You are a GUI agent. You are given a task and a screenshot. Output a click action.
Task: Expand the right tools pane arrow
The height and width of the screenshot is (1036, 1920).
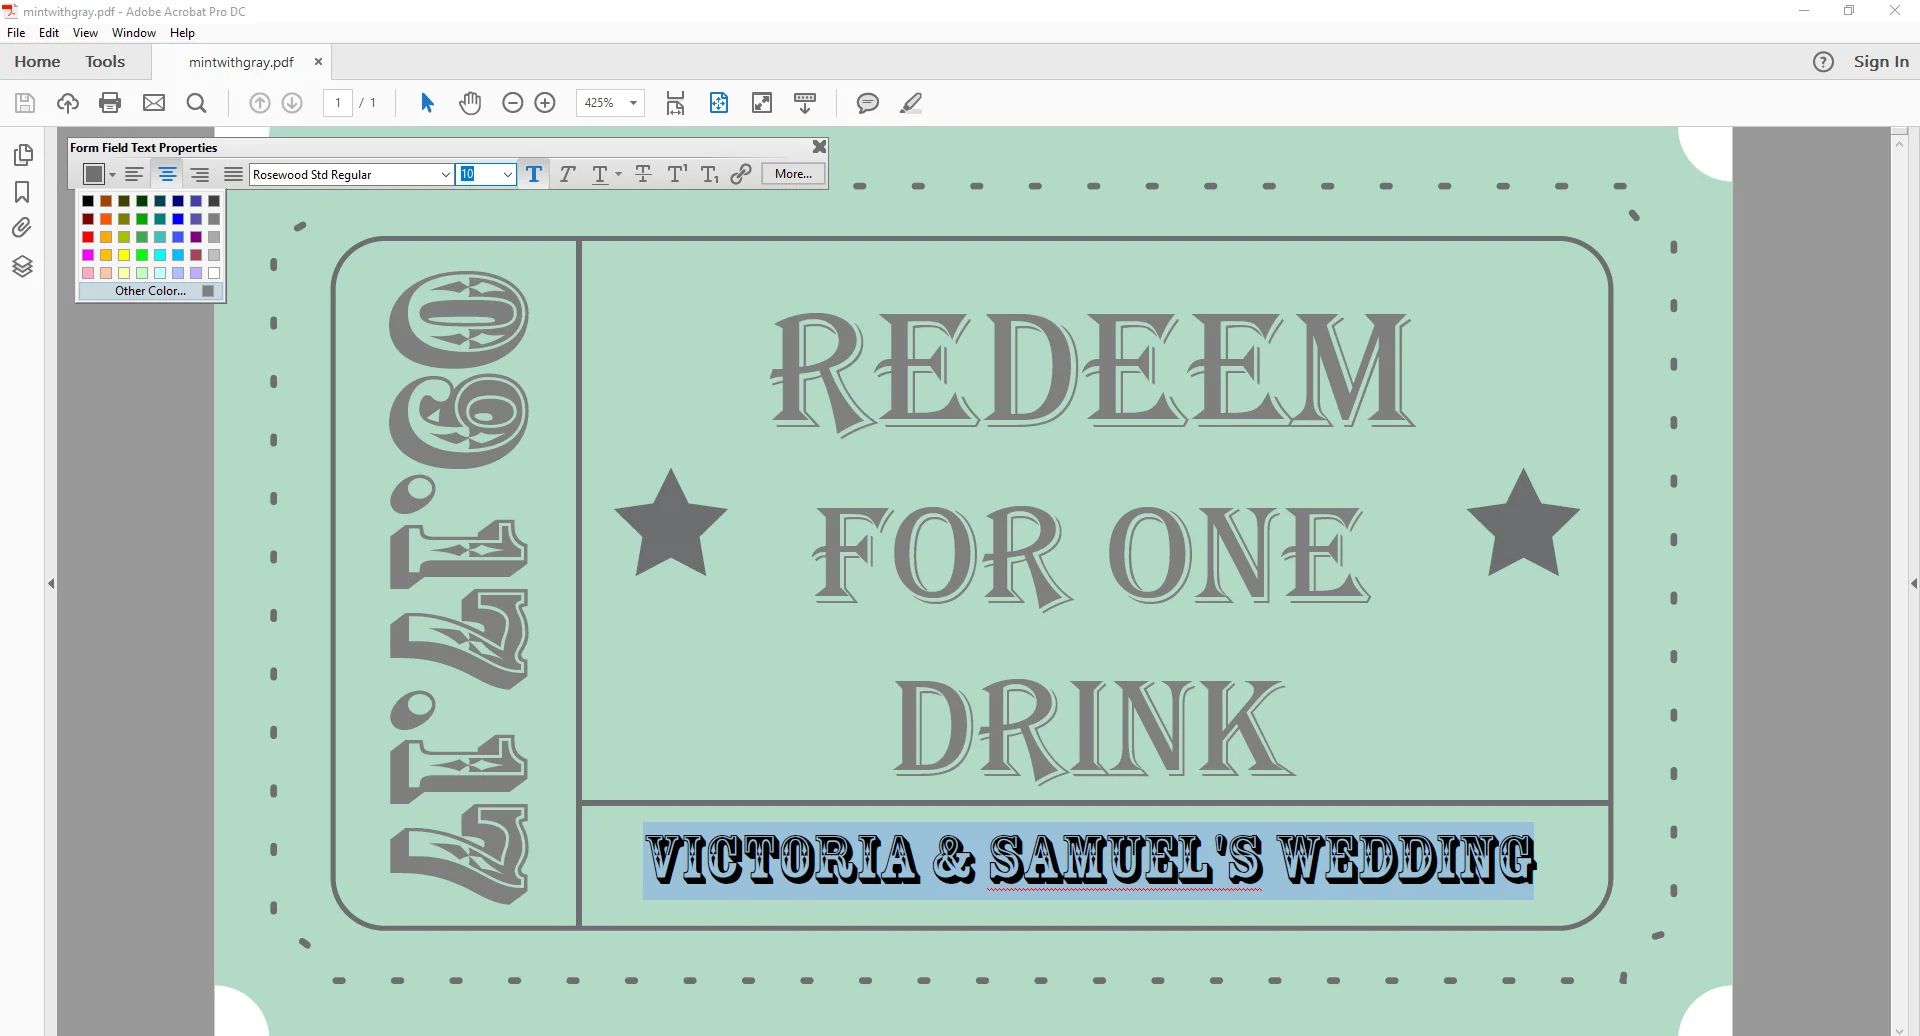point(1914,583)
